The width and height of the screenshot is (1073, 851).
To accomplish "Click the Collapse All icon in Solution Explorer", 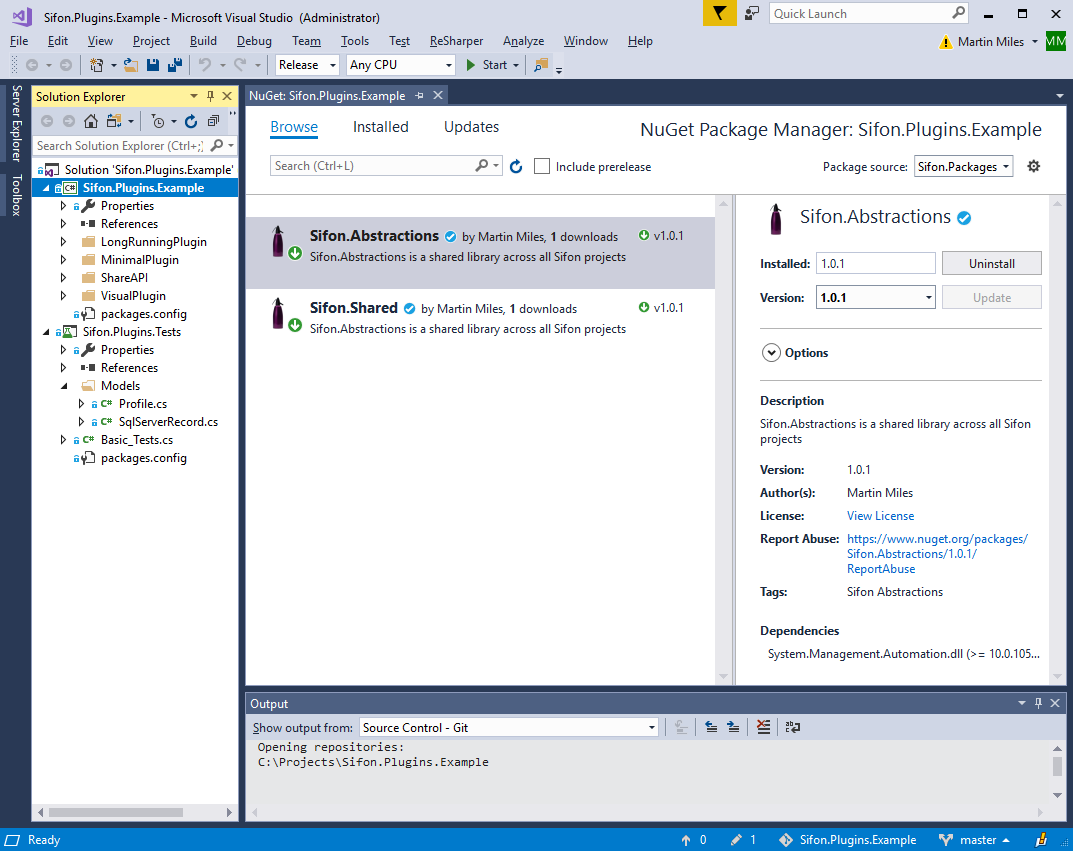I will pos(214,121).
